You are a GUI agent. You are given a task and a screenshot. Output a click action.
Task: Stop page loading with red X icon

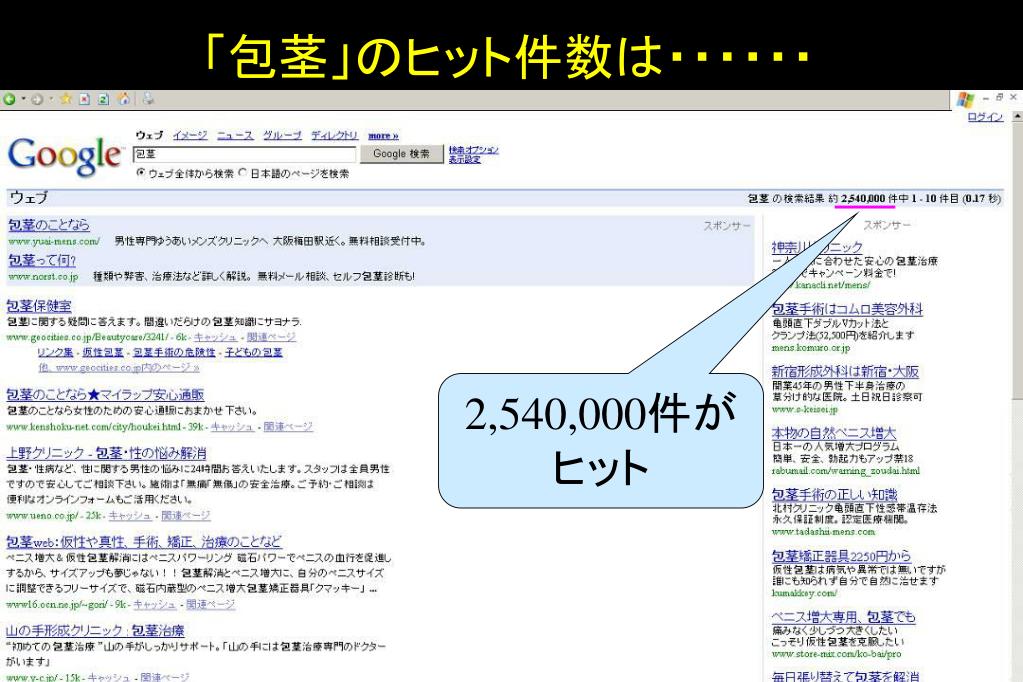click(x=84, y=99)
